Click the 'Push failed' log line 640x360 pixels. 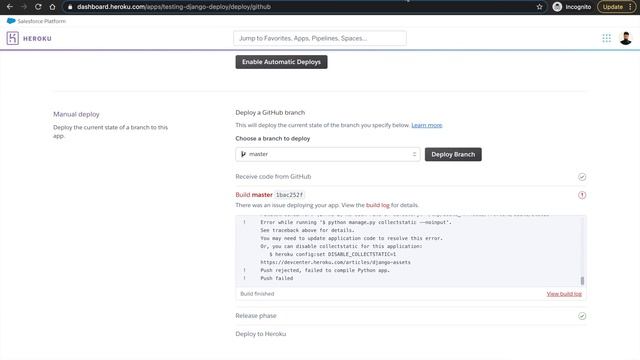277,278
